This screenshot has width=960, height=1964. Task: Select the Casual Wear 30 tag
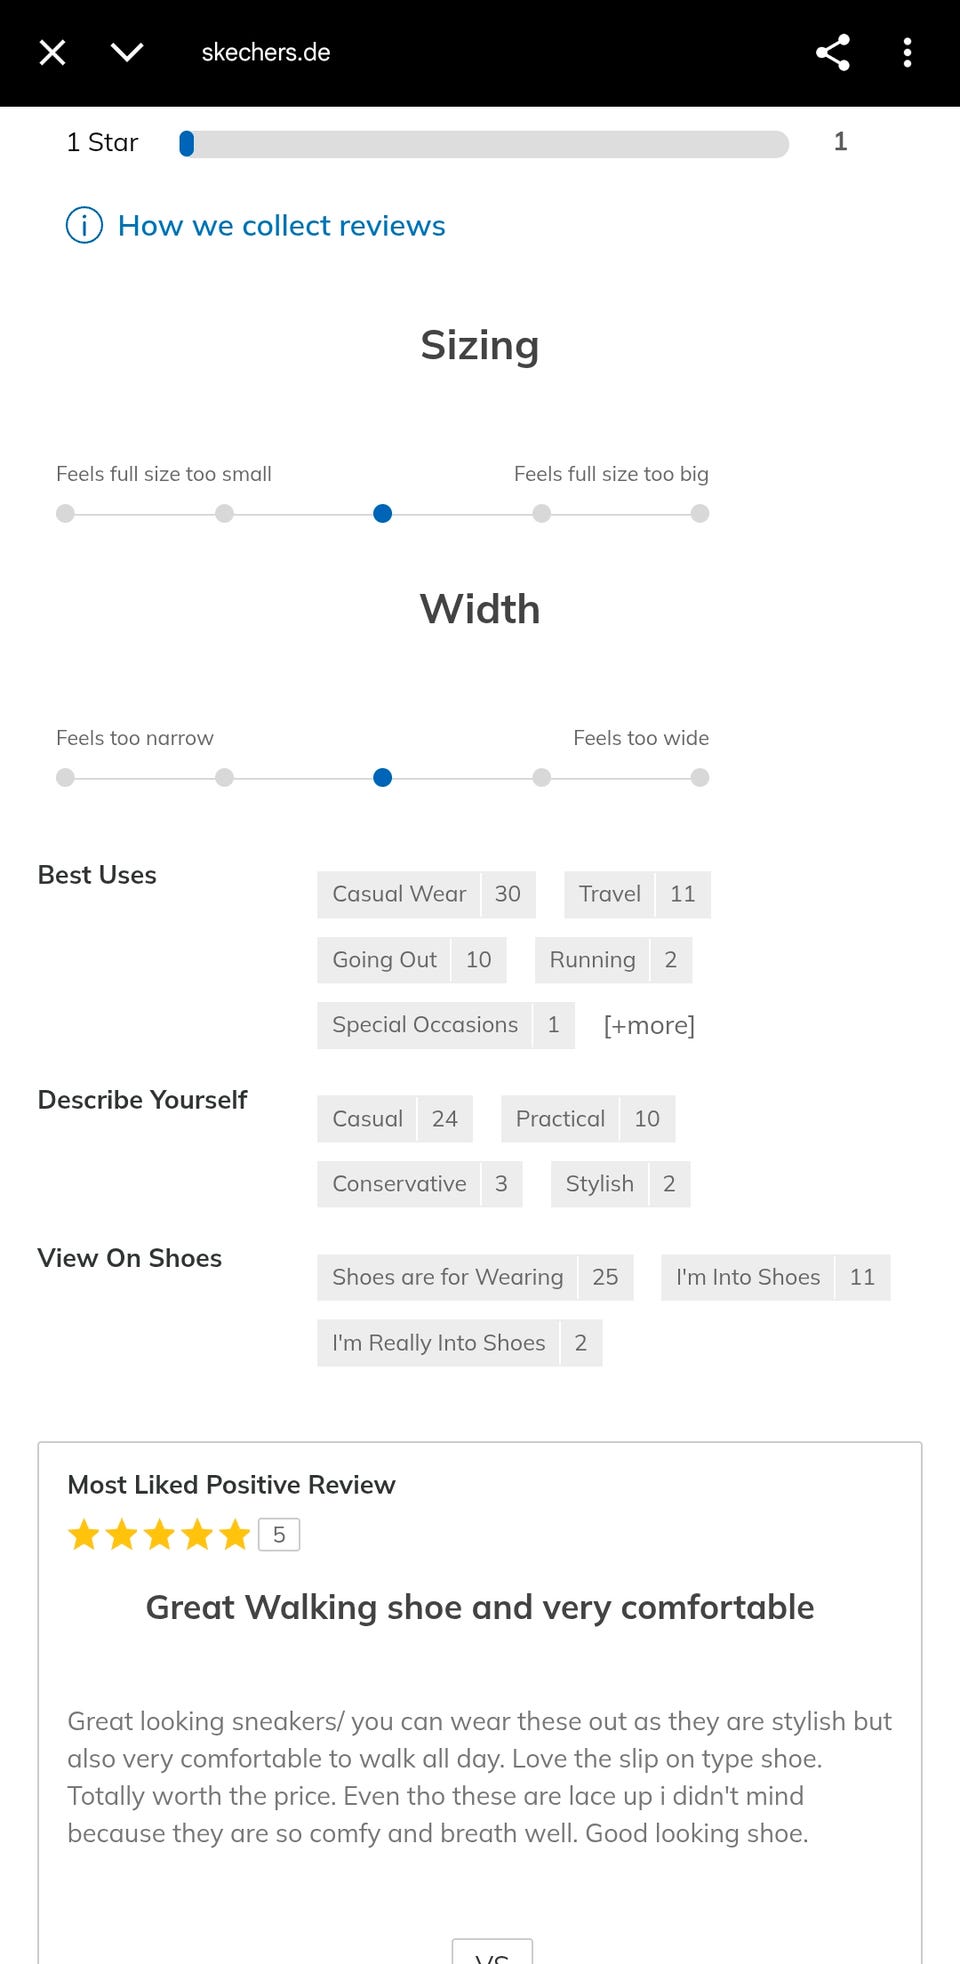(x=426, y=894)
